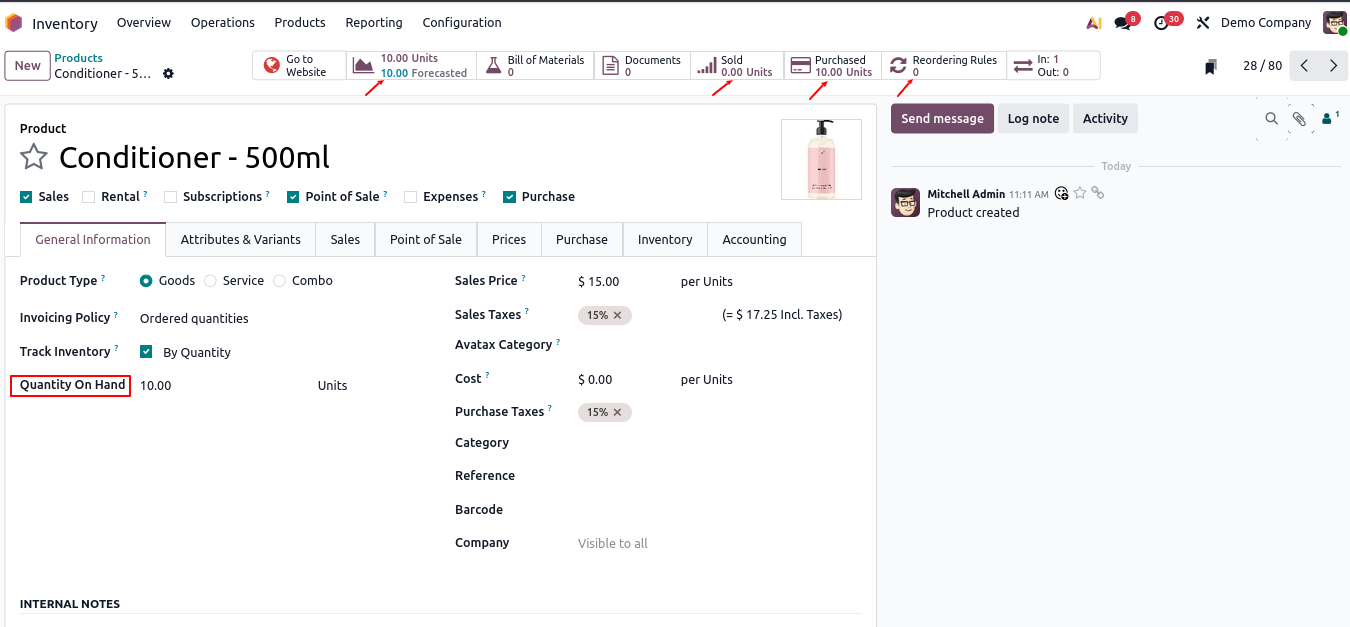Open the Configuration menu
The width and height of the screenshot is (1350, 627).
pyautogui.click(x=461, y=23)
